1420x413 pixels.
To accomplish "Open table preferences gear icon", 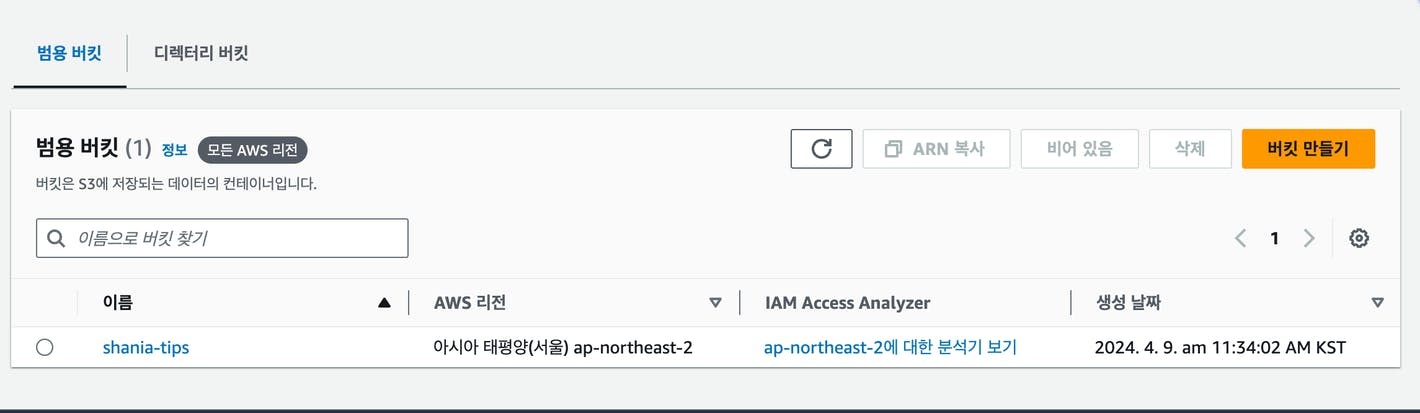I will point(1359,238).
